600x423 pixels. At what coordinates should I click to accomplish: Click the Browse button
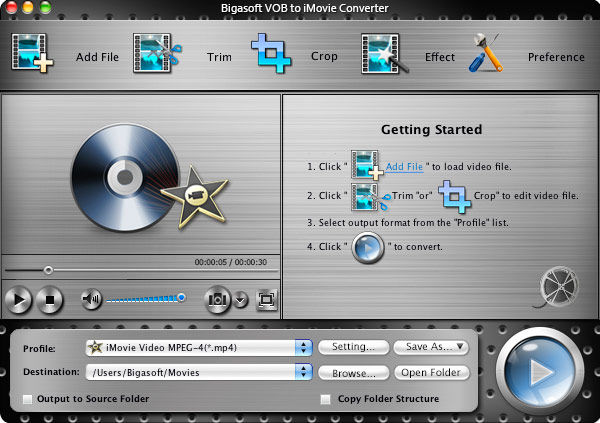[x=353, y=372]
